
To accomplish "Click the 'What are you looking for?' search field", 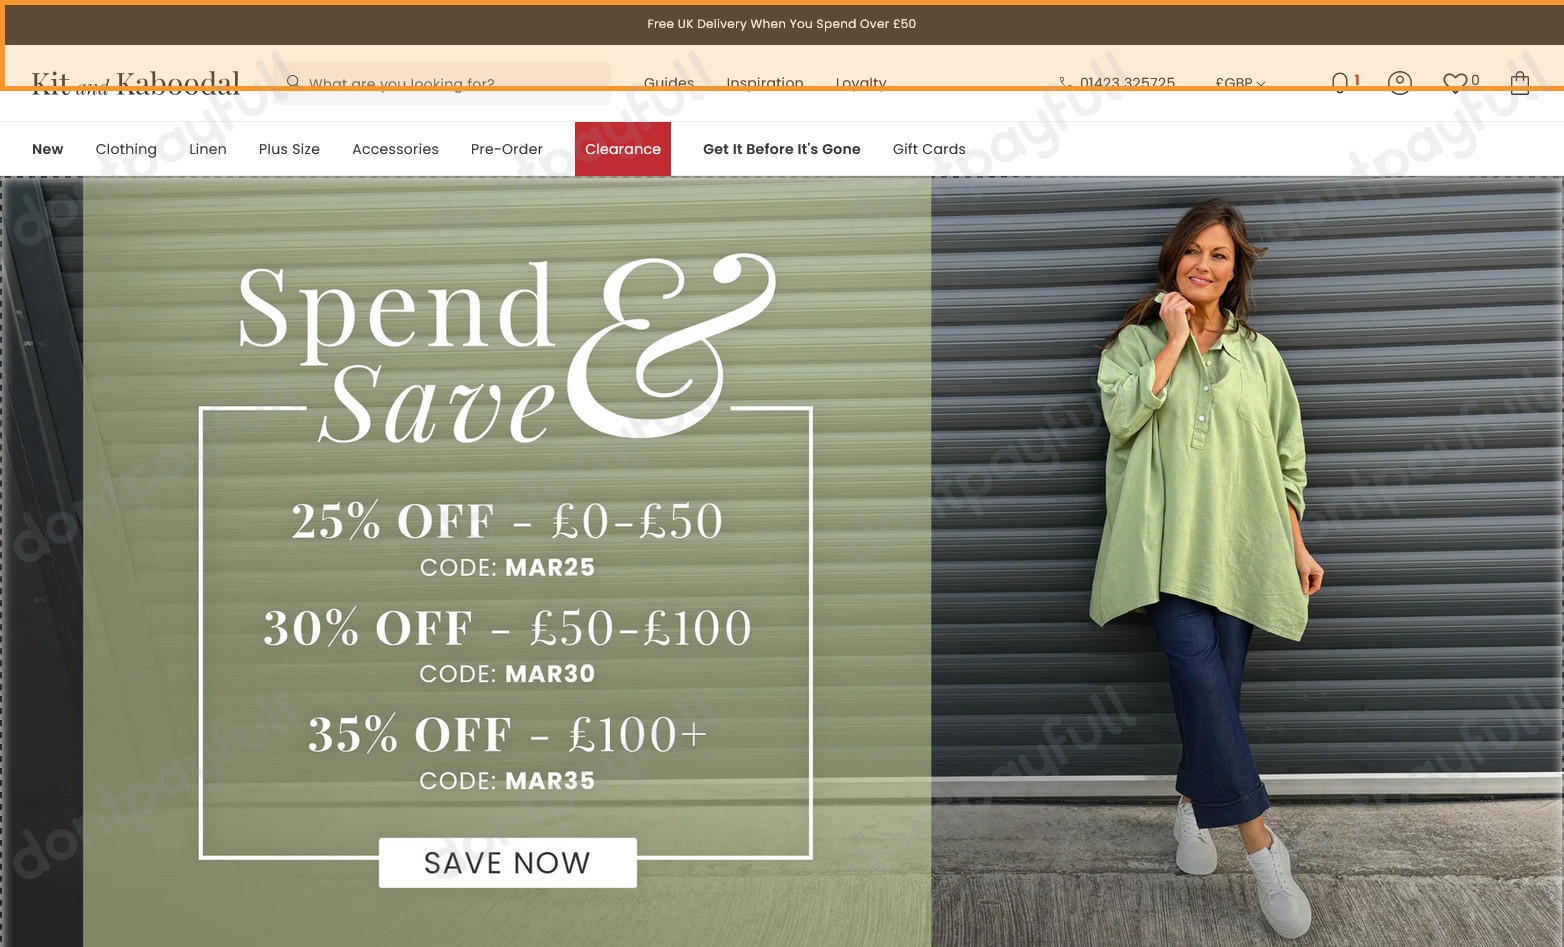I will 445,83.
